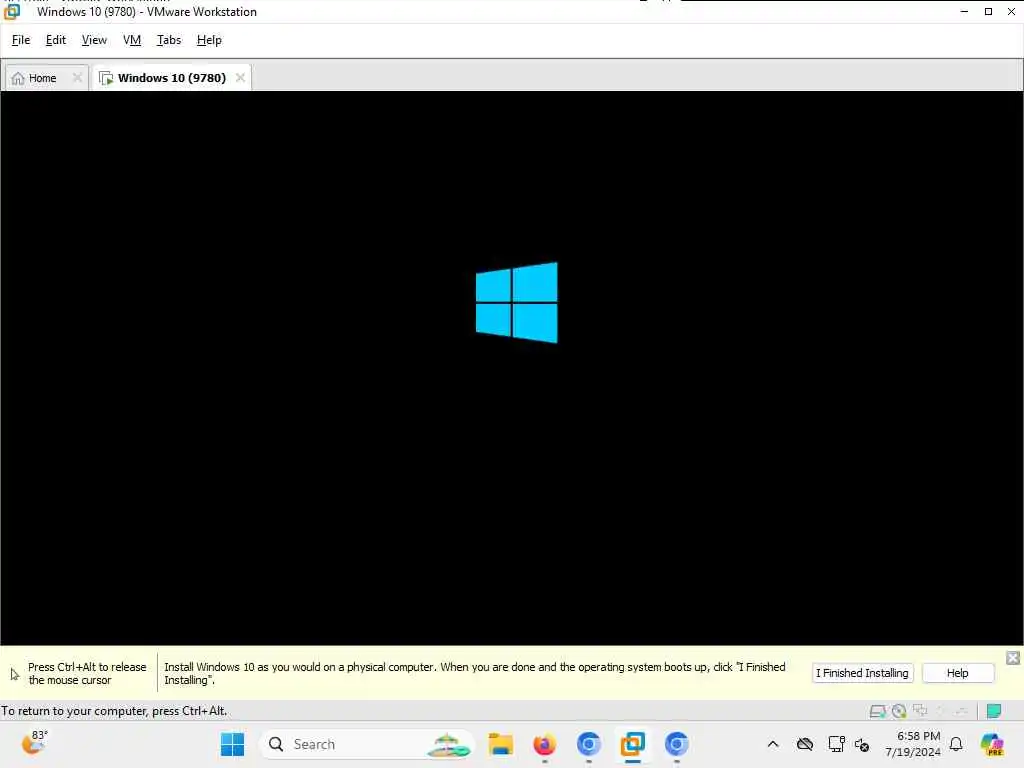Click the VMware Workstation taskbar icon
Screen dimensions: 1024x768
632,744
